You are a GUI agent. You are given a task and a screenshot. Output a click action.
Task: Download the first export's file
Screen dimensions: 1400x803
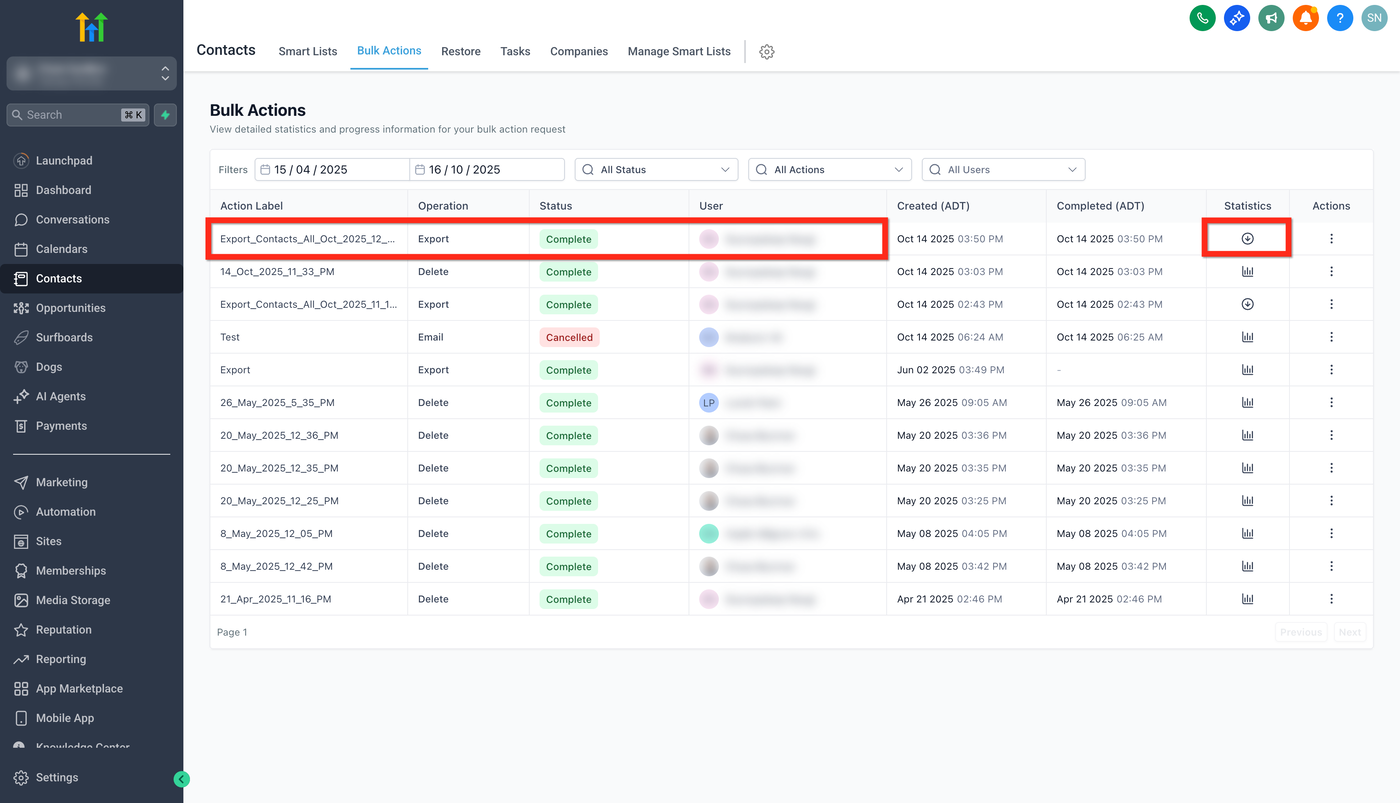click(1247, 239)
